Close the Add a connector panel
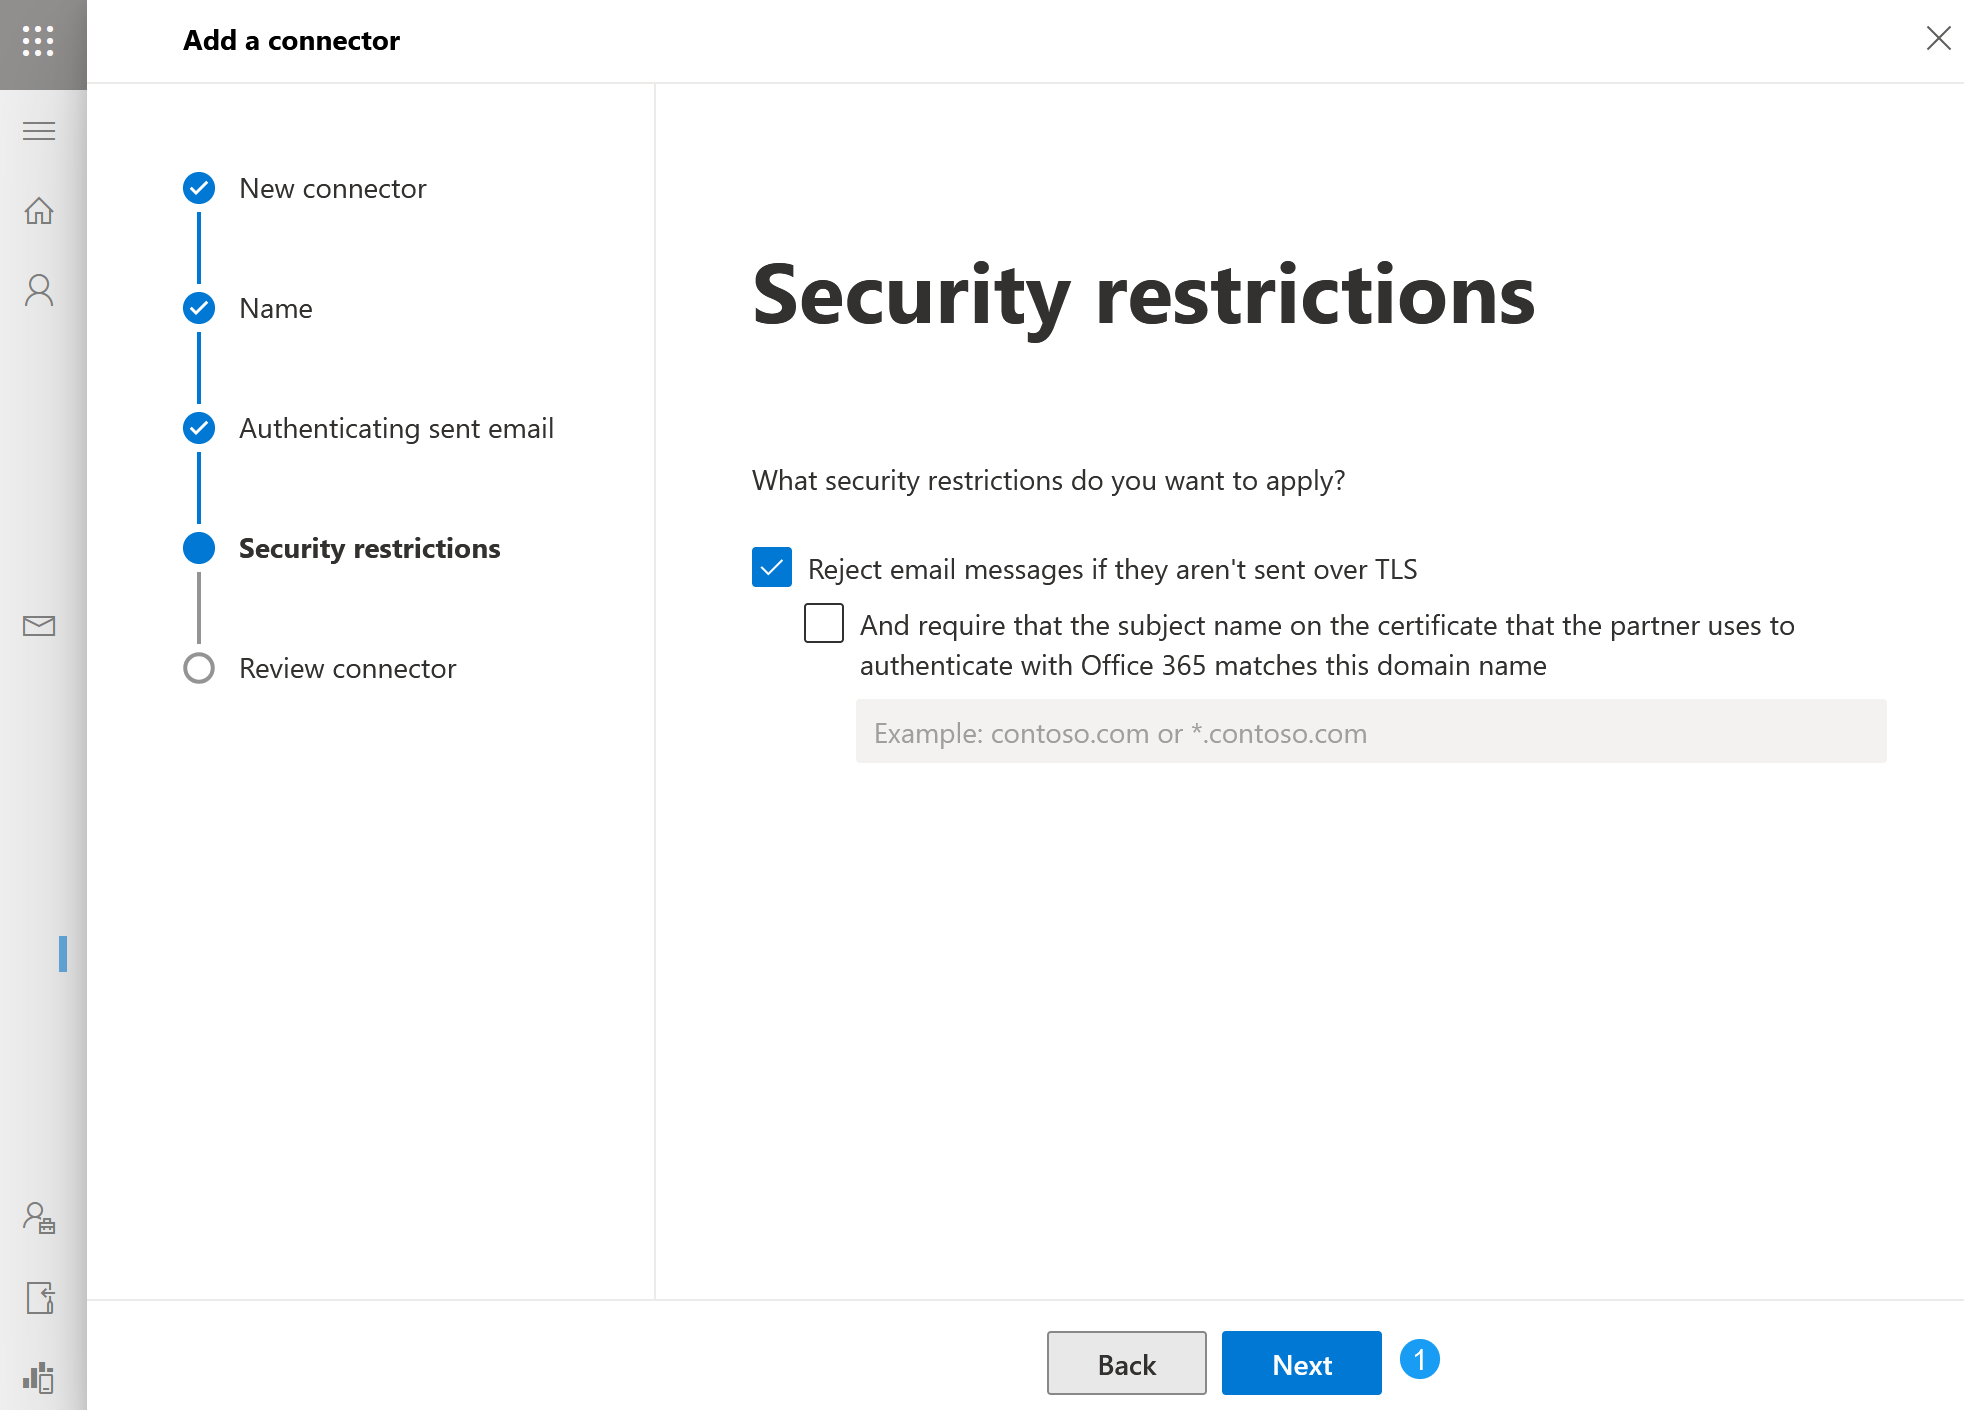Viewport: 1964px width, 1410px height. click(1938, 39)
